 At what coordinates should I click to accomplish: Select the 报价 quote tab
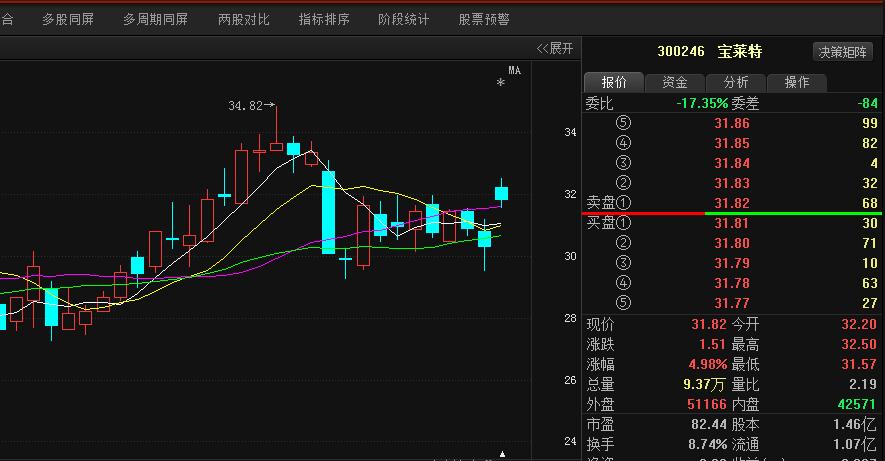coord(614,82)
